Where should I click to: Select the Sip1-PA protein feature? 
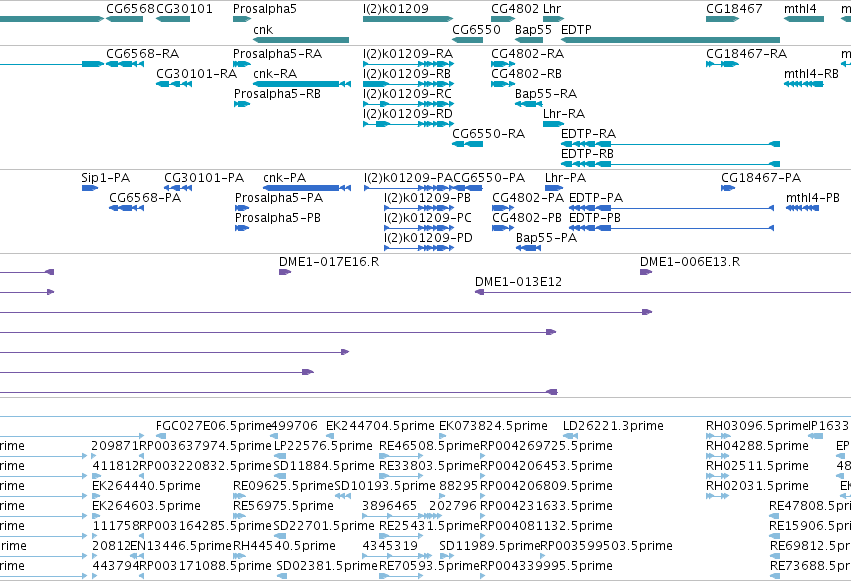(x=90, y=188)
